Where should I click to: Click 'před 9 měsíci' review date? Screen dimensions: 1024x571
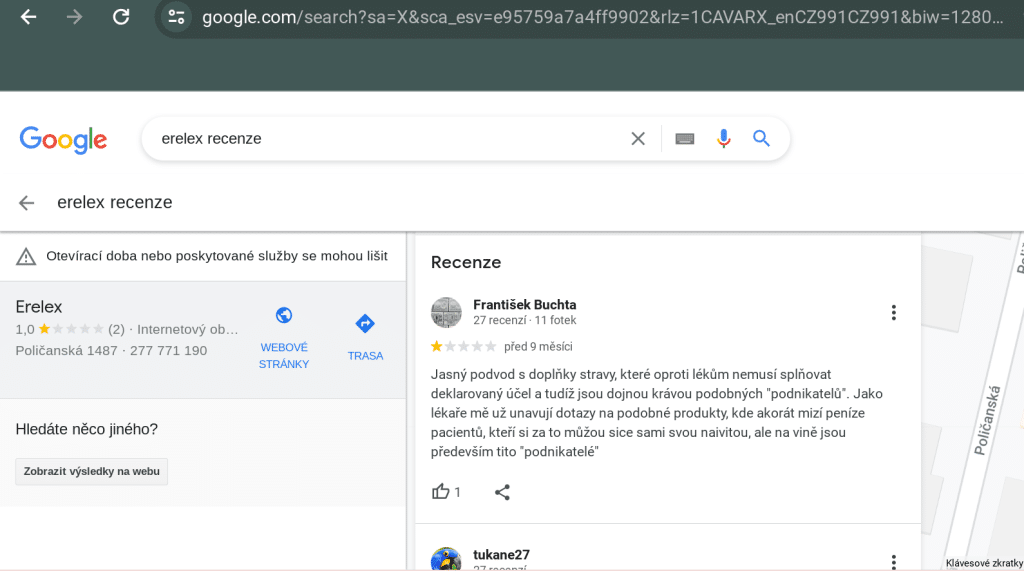(538, 347)
